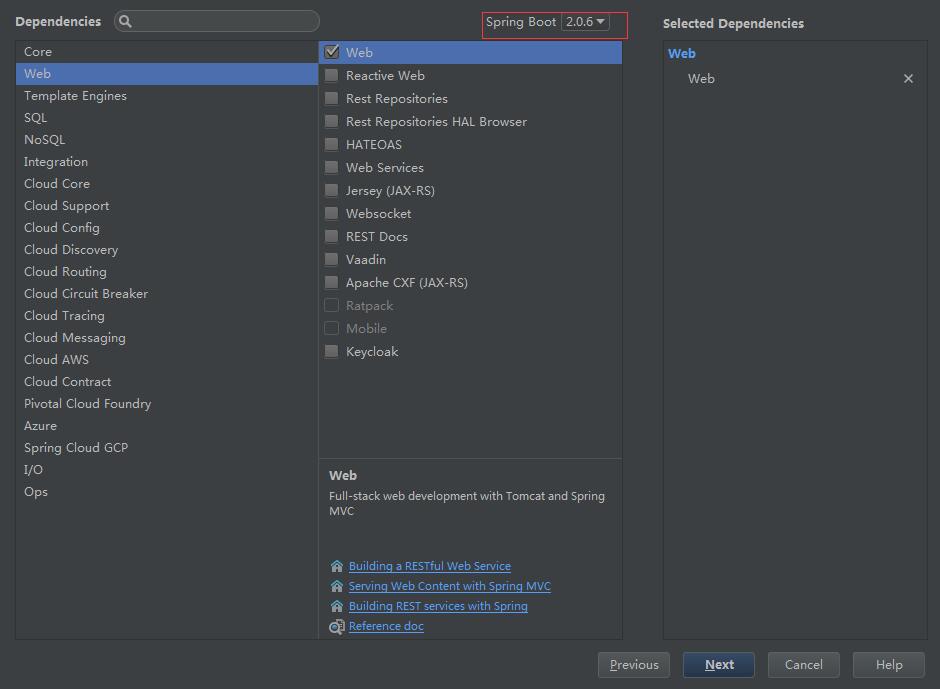Select the Template Engines category

coord(167,95)
